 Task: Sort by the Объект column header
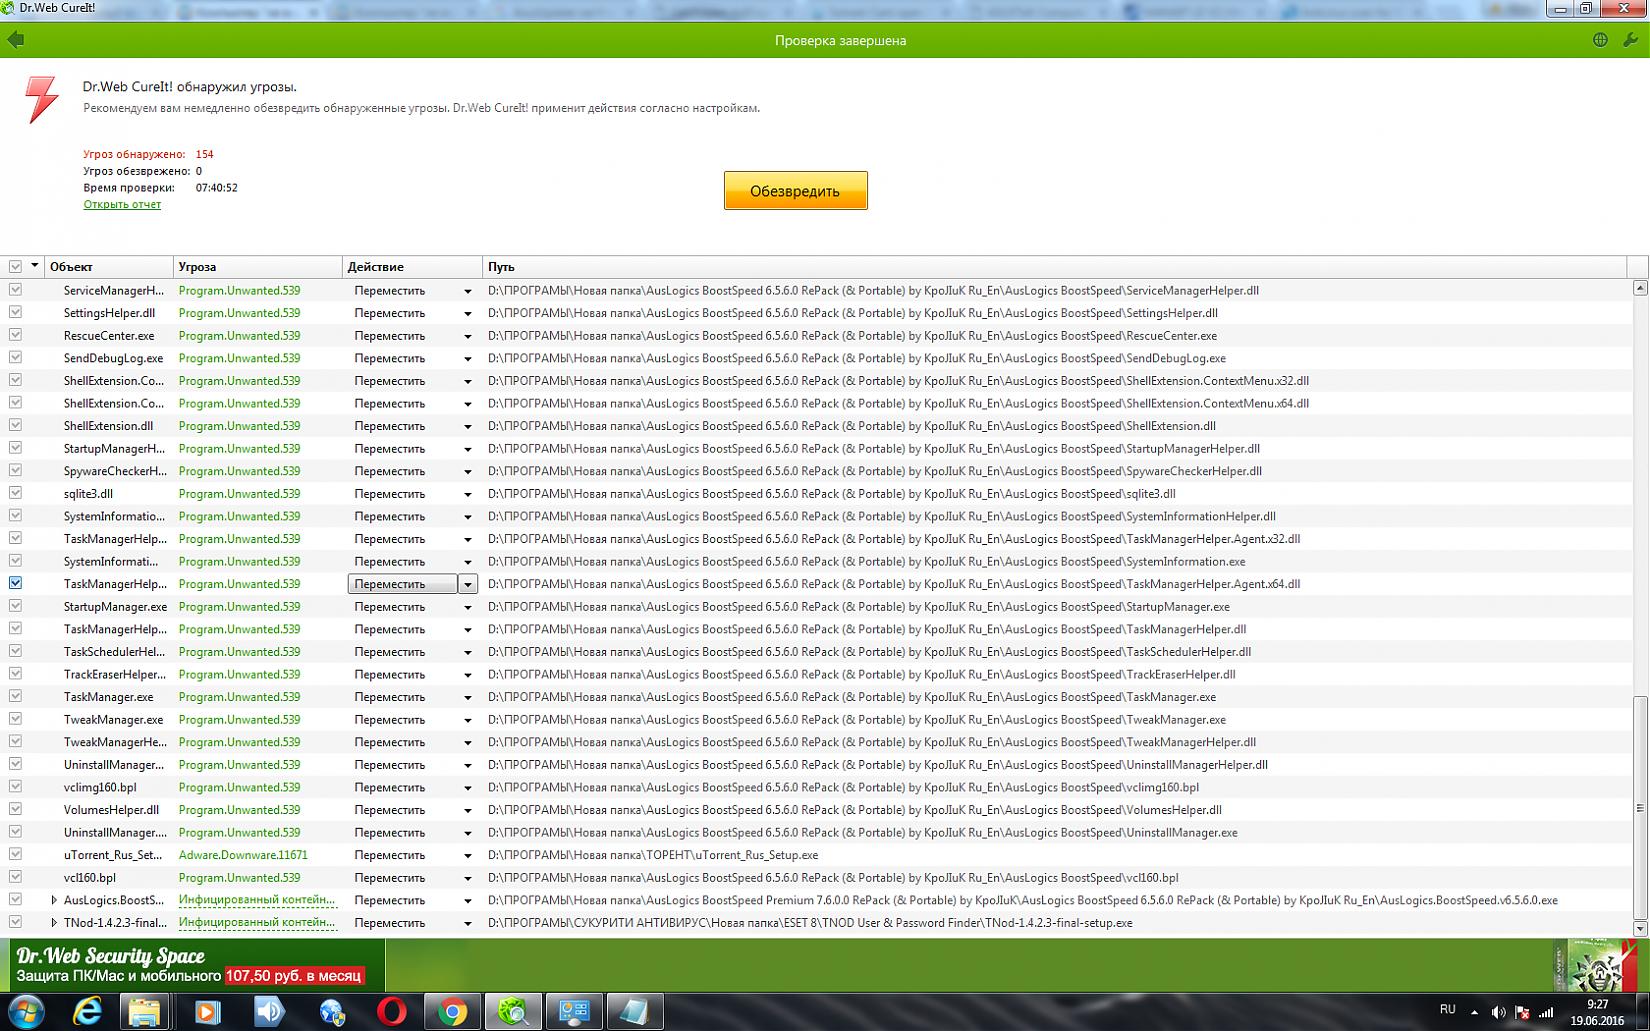click(109, 267)
